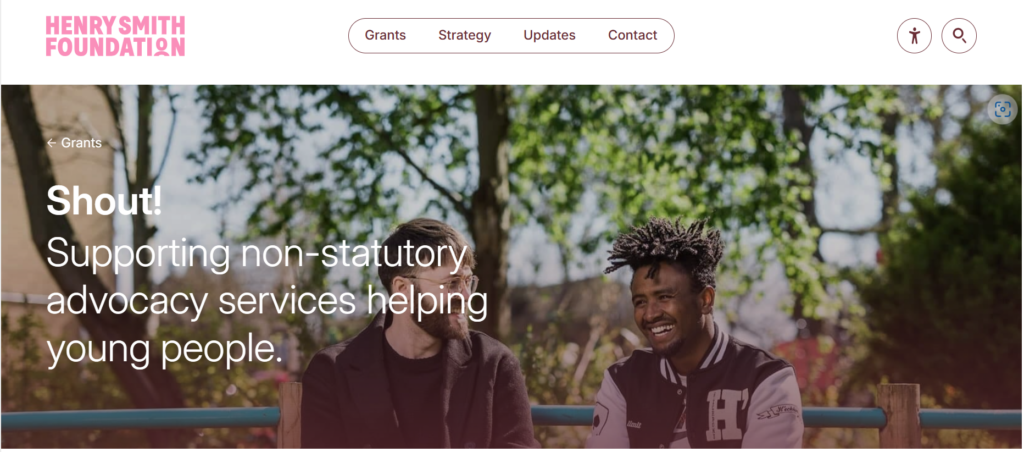Click the wooden fence post on right
This screenshot has width=1024, height=452.
898,415
